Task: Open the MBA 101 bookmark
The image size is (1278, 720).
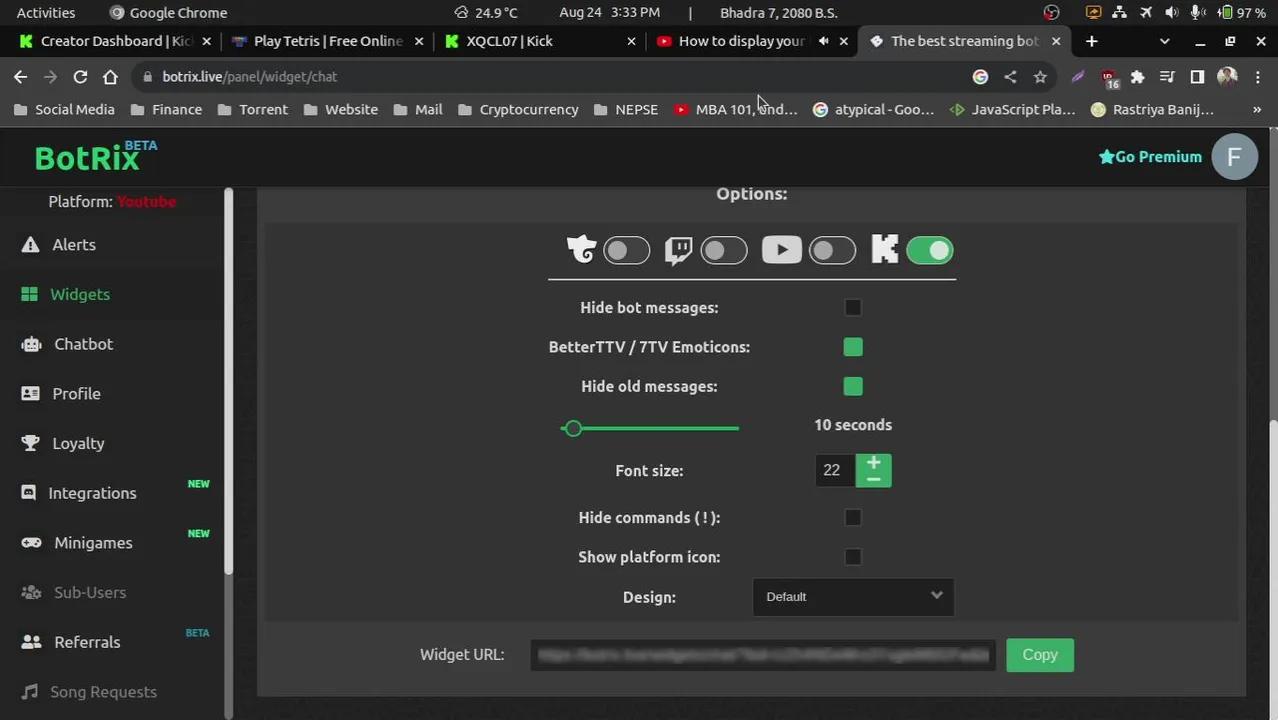Action: 735,110
